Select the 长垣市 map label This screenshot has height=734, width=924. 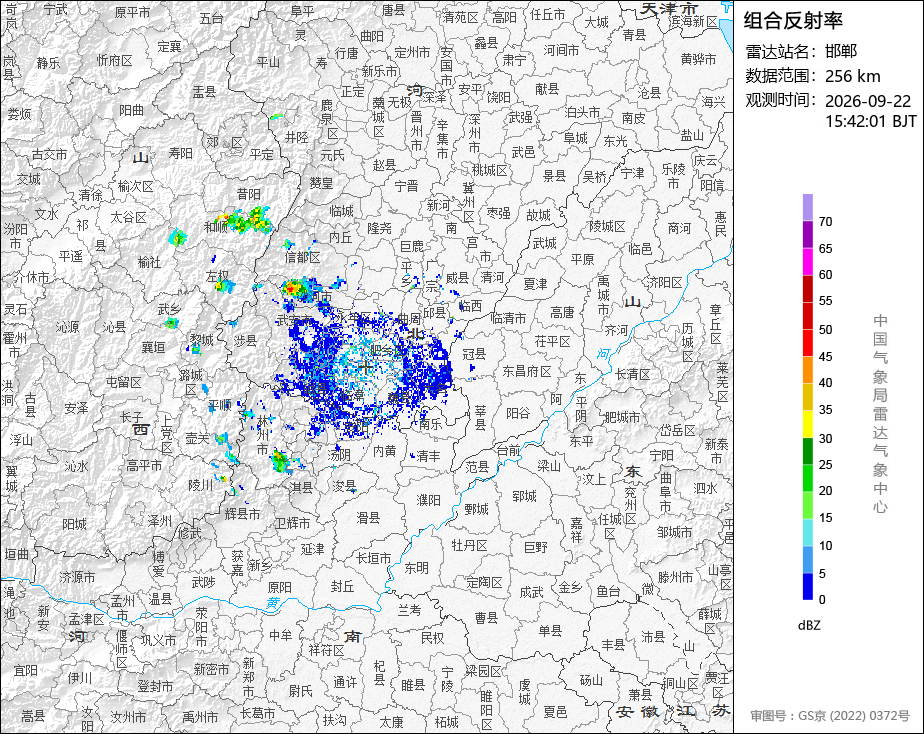tap(374, 558)
